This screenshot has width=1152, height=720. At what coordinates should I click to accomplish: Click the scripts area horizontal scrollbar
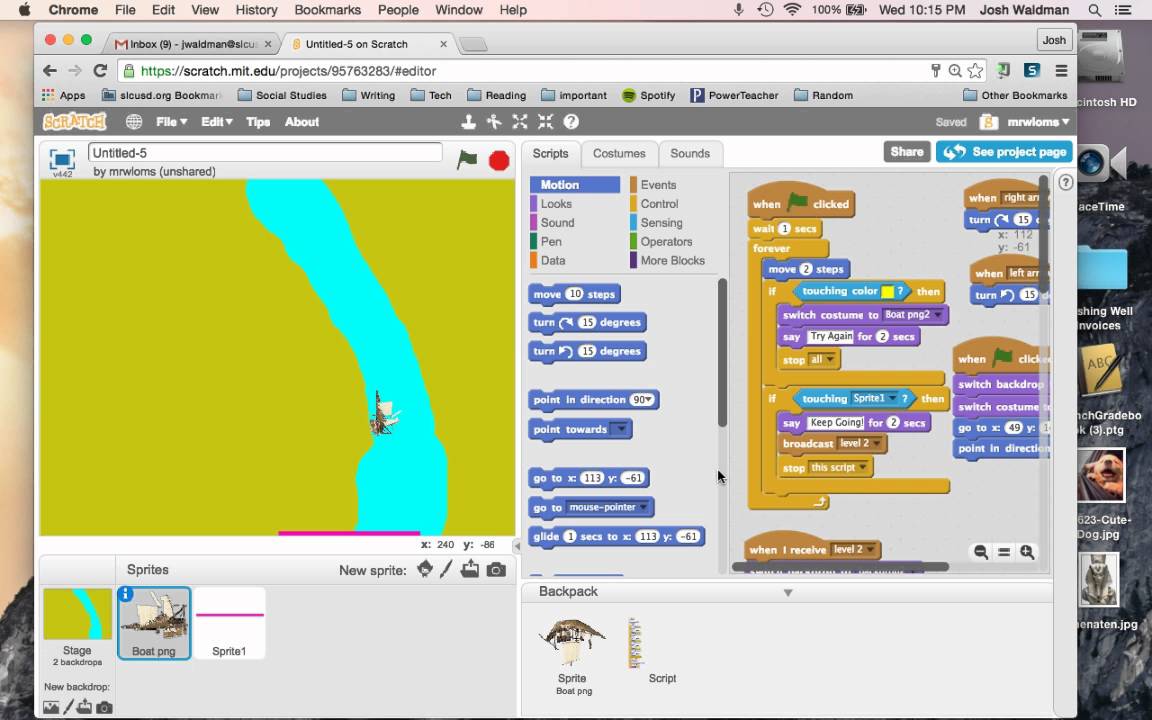click(840, 566)
